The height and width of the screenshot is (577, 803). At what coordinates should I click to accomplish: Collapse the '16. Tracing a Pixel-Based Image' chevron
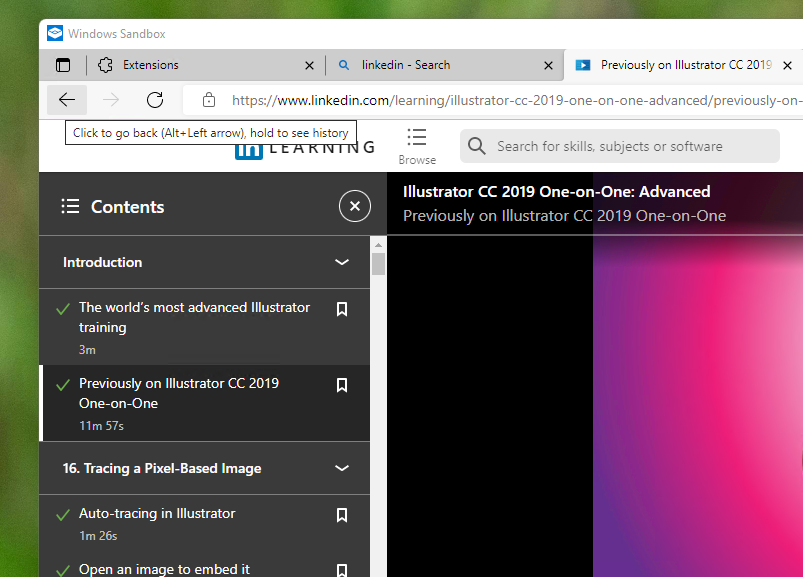(x=342, y=468)
